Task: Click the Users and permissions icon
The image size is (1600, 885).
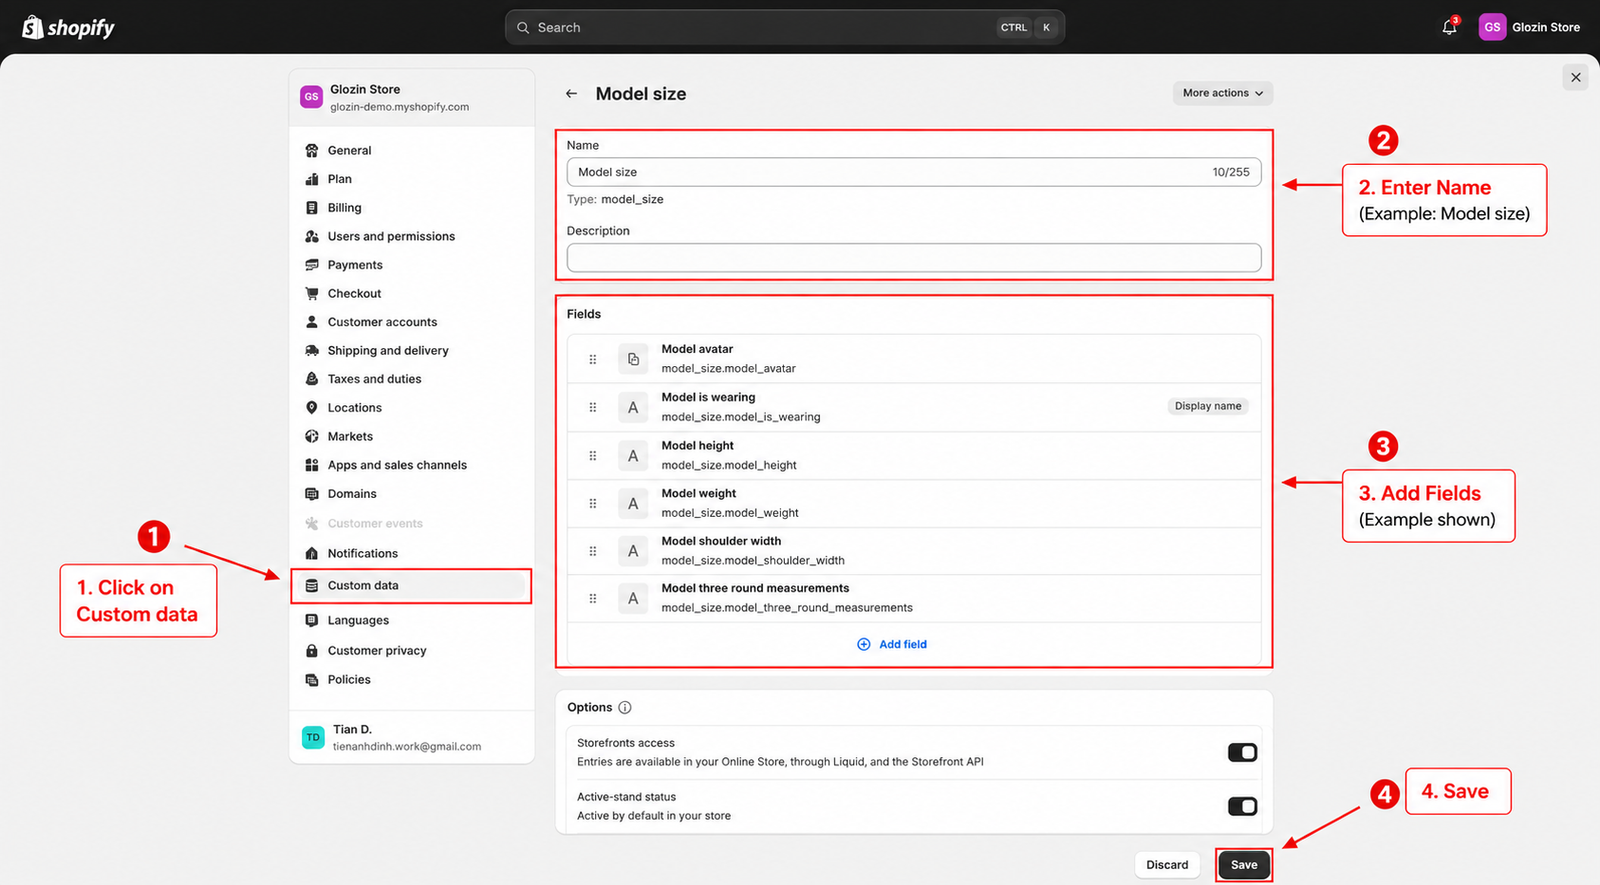Action: point(312,236)
